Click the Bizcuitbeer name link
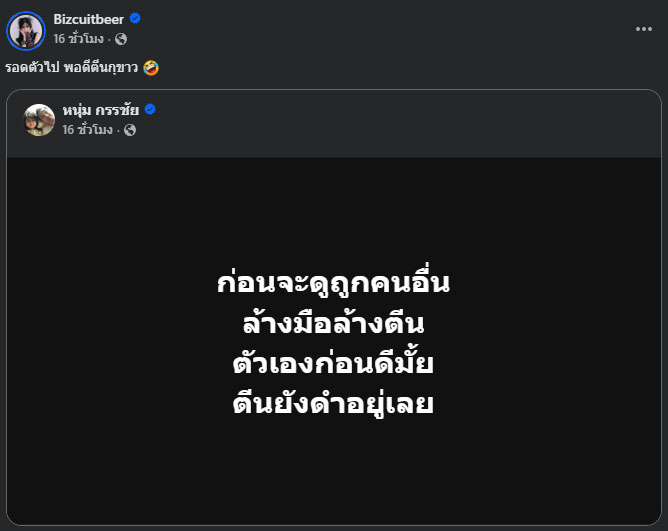 tap(88, 20)
